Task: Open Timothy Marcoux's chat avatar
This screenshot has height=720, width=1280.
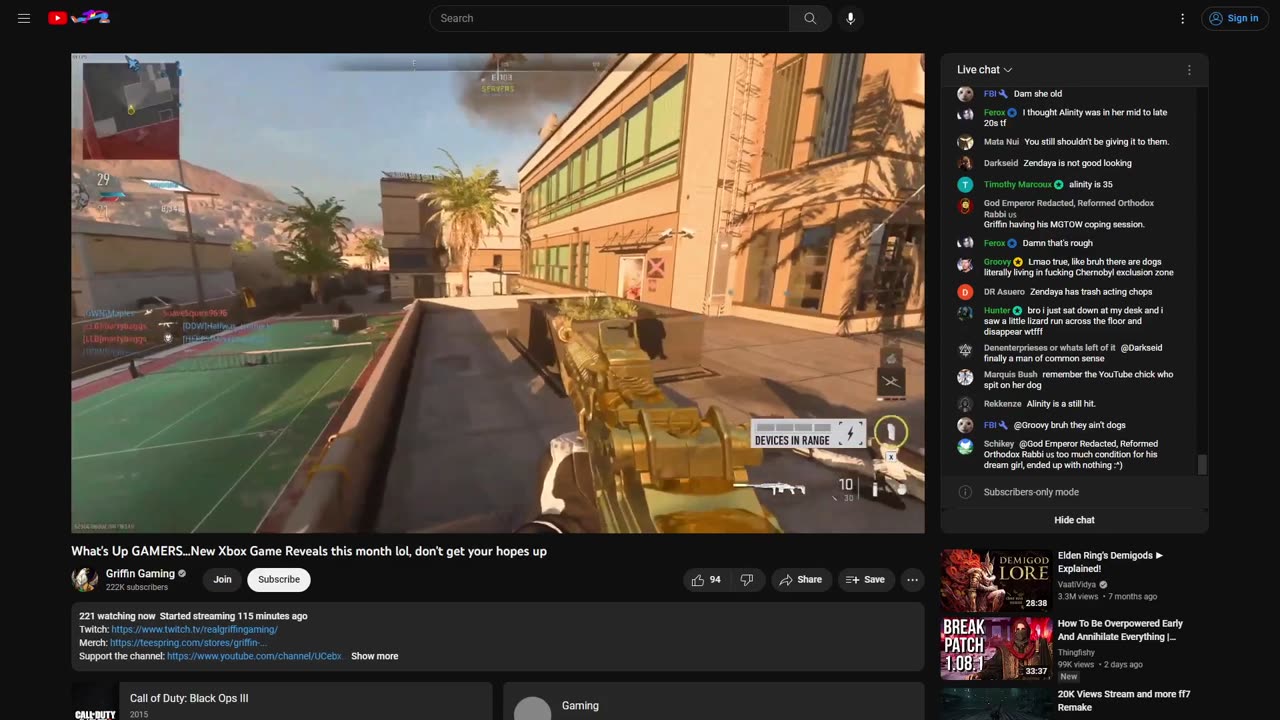Action: 965,184
